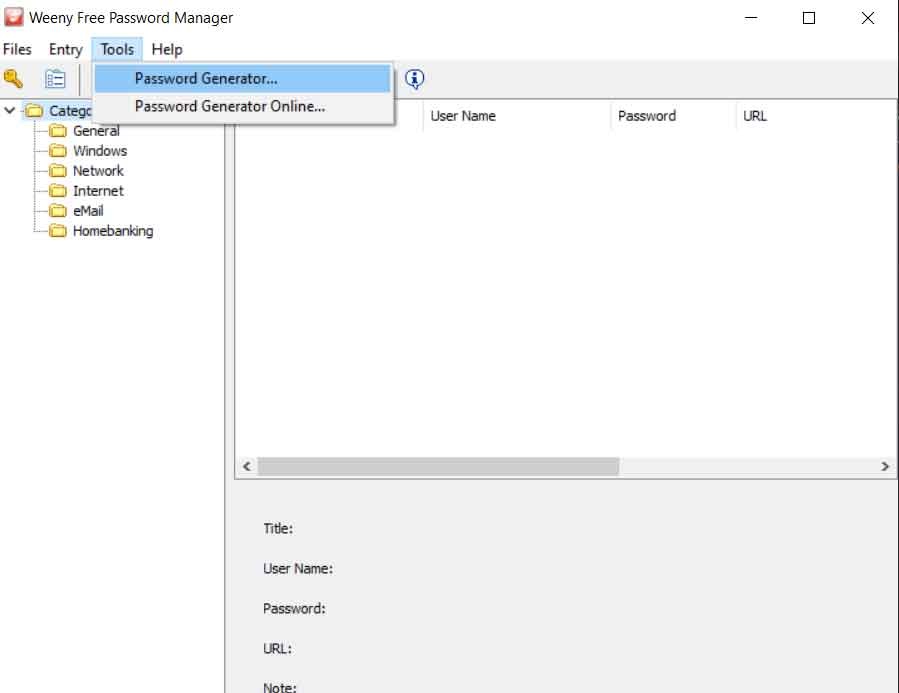Select the Windows folder icon
Image resolution: width=899 pixels, height=693 pixels.
click(57, 151)
